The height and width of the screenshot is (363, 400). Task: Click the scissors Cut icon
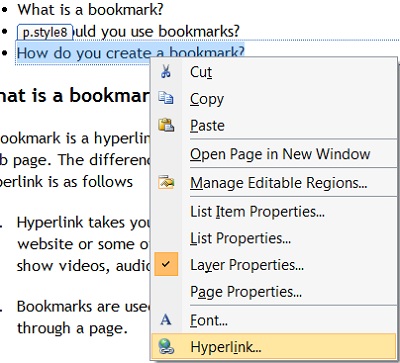(166, 71)
